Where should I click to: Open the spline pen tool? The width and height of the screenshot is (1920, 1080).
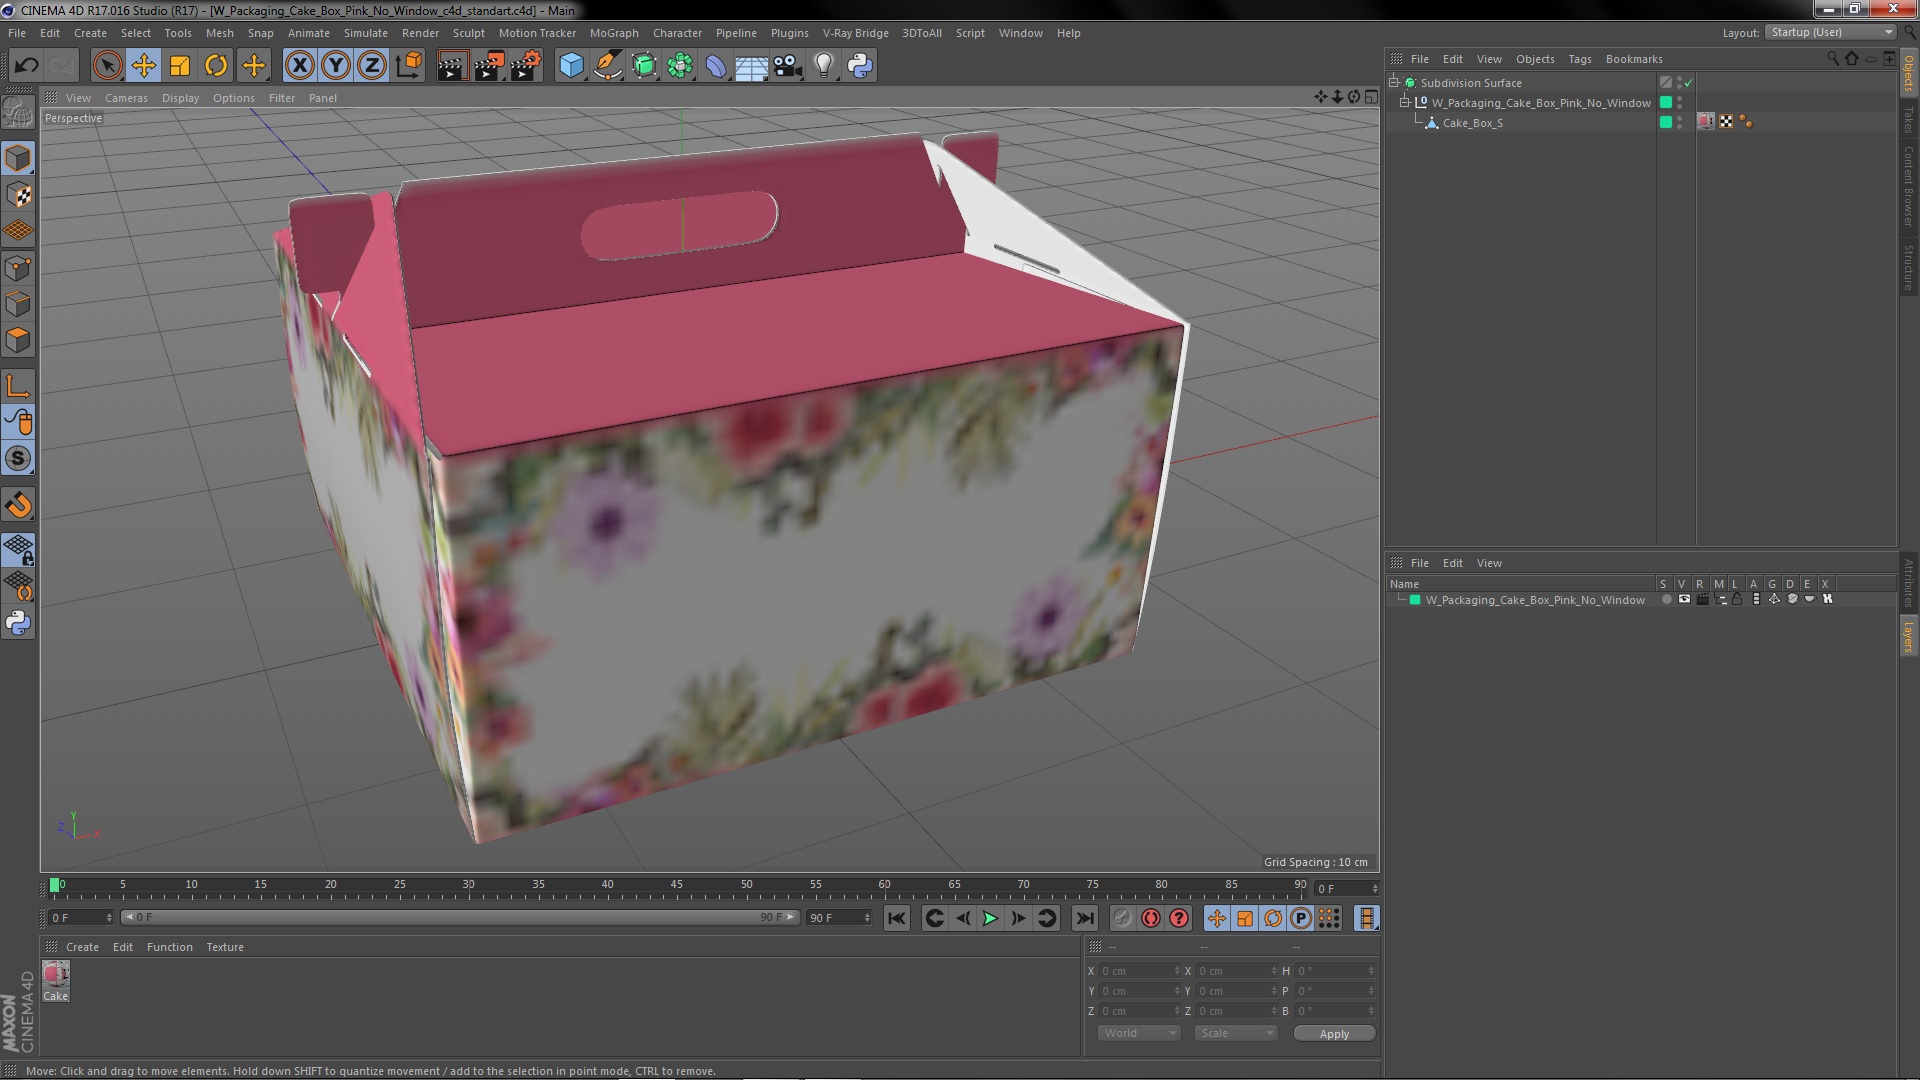607,66
